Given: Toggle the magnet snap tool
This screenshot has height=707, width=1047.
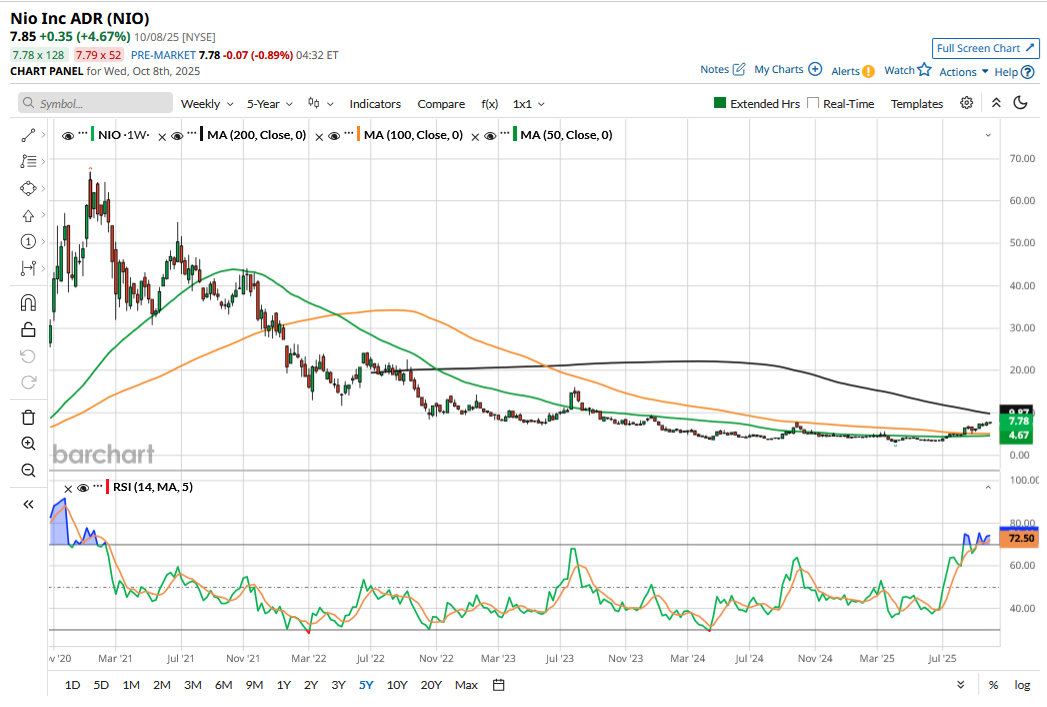Looking at the screenshot, I should click(x=28, y=303).
